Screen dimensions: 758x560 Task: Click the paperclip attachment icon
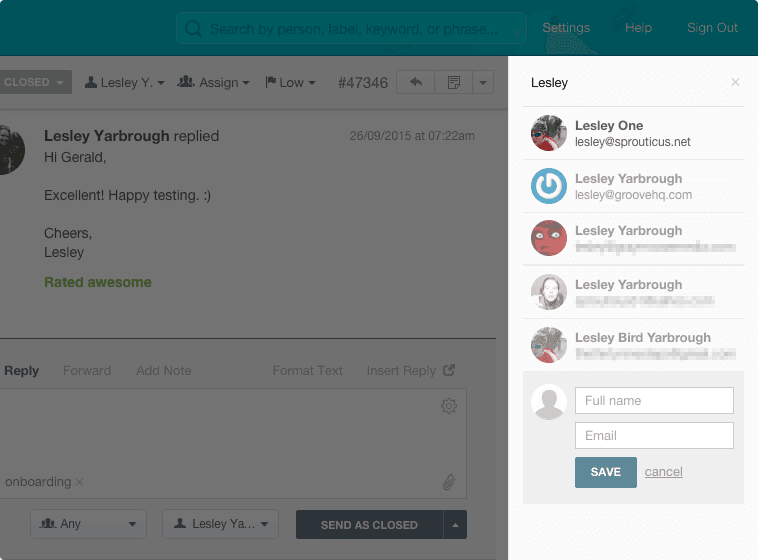coord(449,482)
